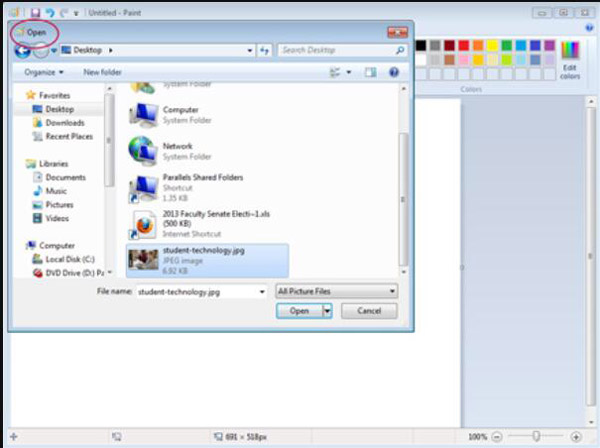Viewport: 600px width, 448px height.
Task: Select Favorites in the navigation pane
Action: coord(54,95)
